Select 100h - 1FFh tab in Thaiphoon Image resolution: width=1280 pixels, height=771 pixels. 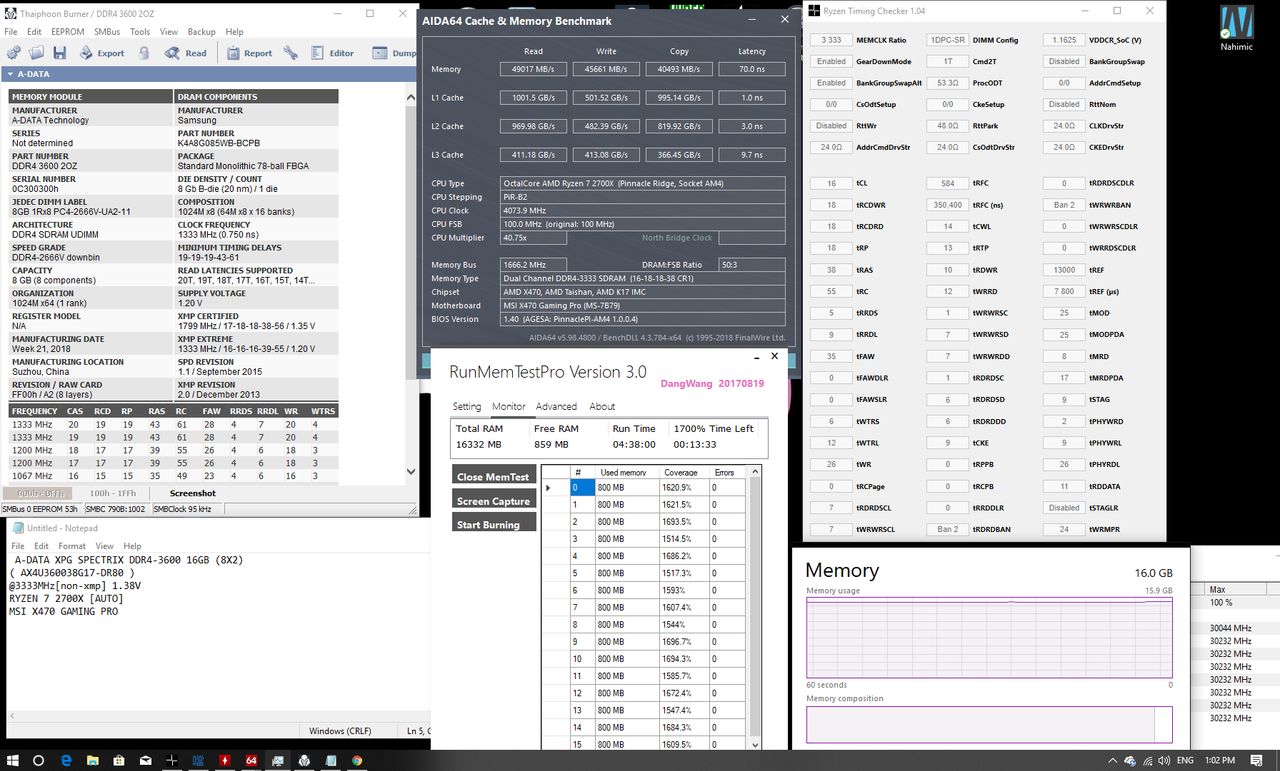click(113, 493)
